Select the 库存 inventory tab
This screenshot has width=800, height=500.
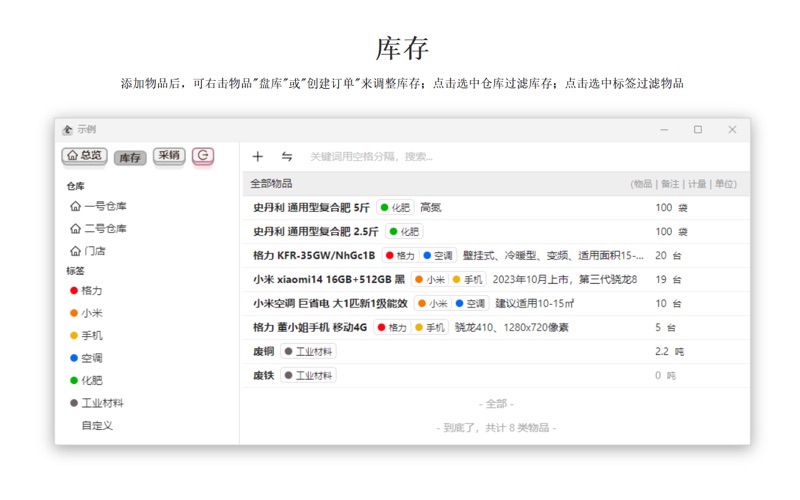pos(129,157)
